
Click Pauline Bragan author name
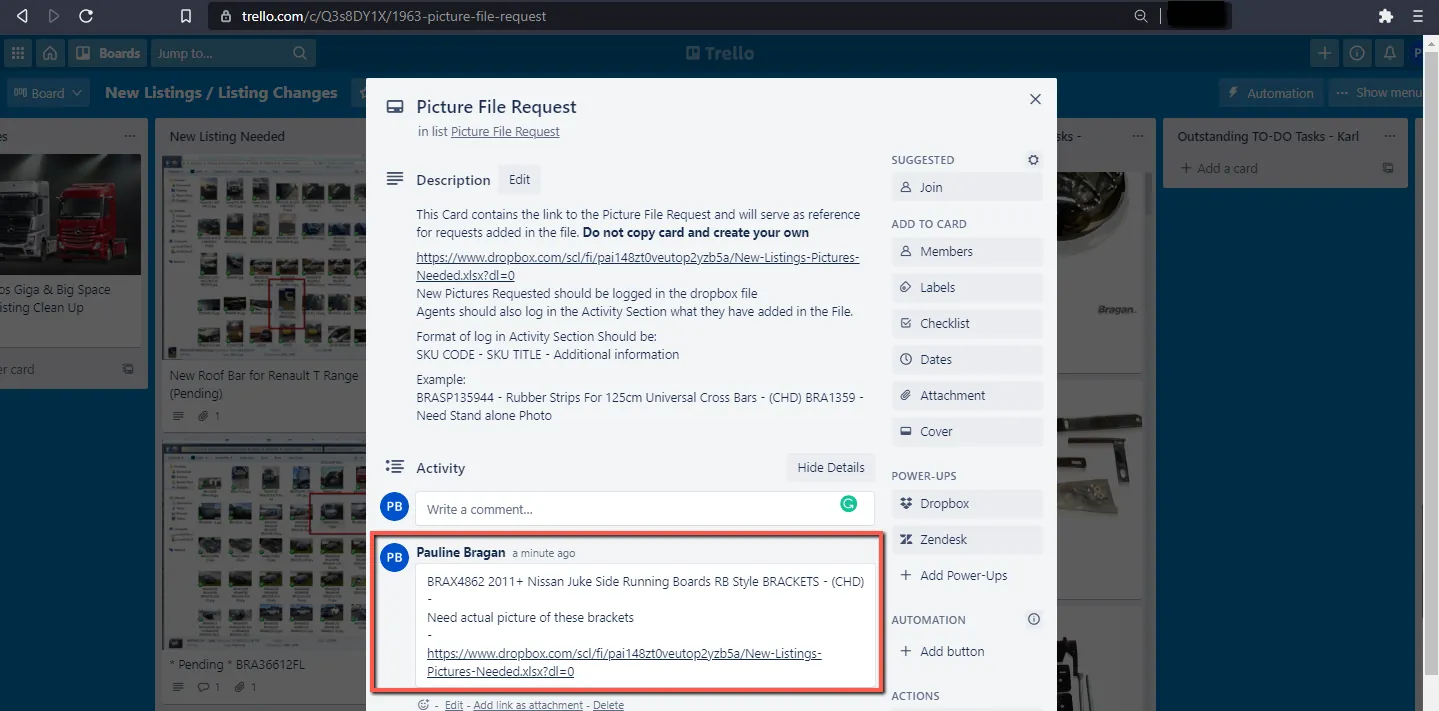coord(461,553)
